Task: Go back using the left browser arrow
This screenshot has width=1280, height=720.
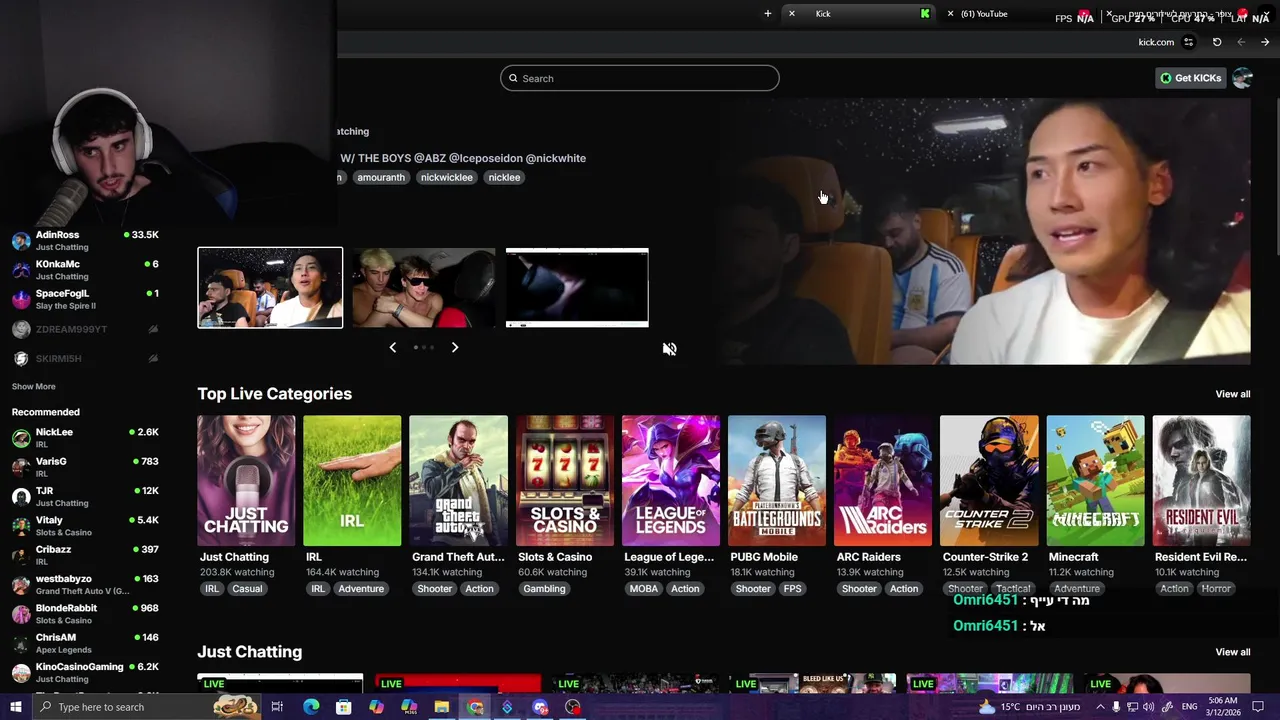Action: [x=1241, y=42]
